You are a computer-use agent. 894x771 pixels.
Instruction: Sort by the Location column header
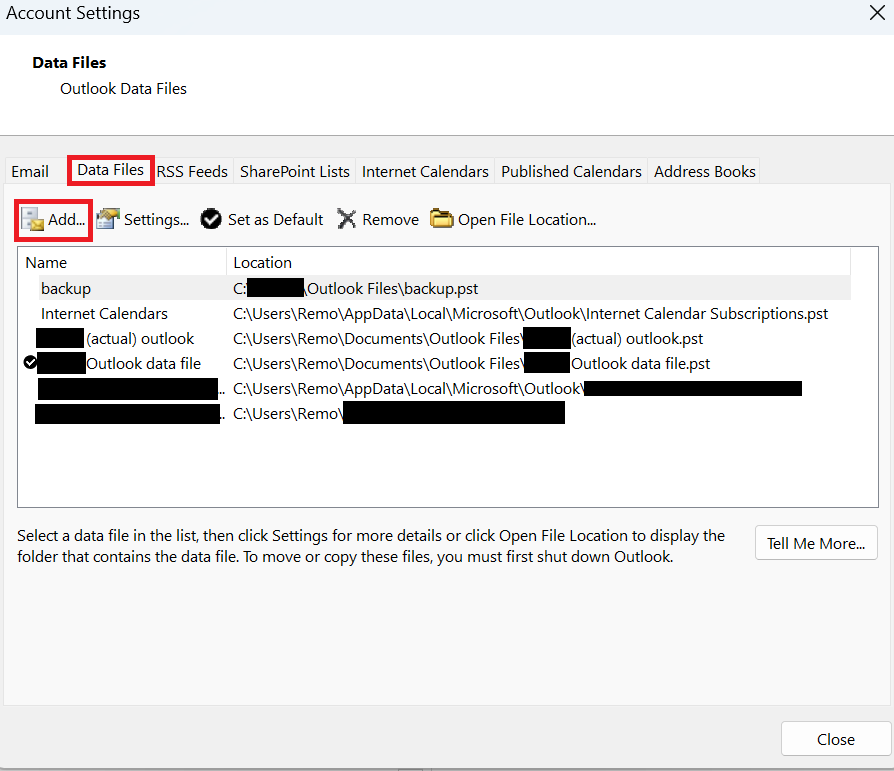(261, 262)
